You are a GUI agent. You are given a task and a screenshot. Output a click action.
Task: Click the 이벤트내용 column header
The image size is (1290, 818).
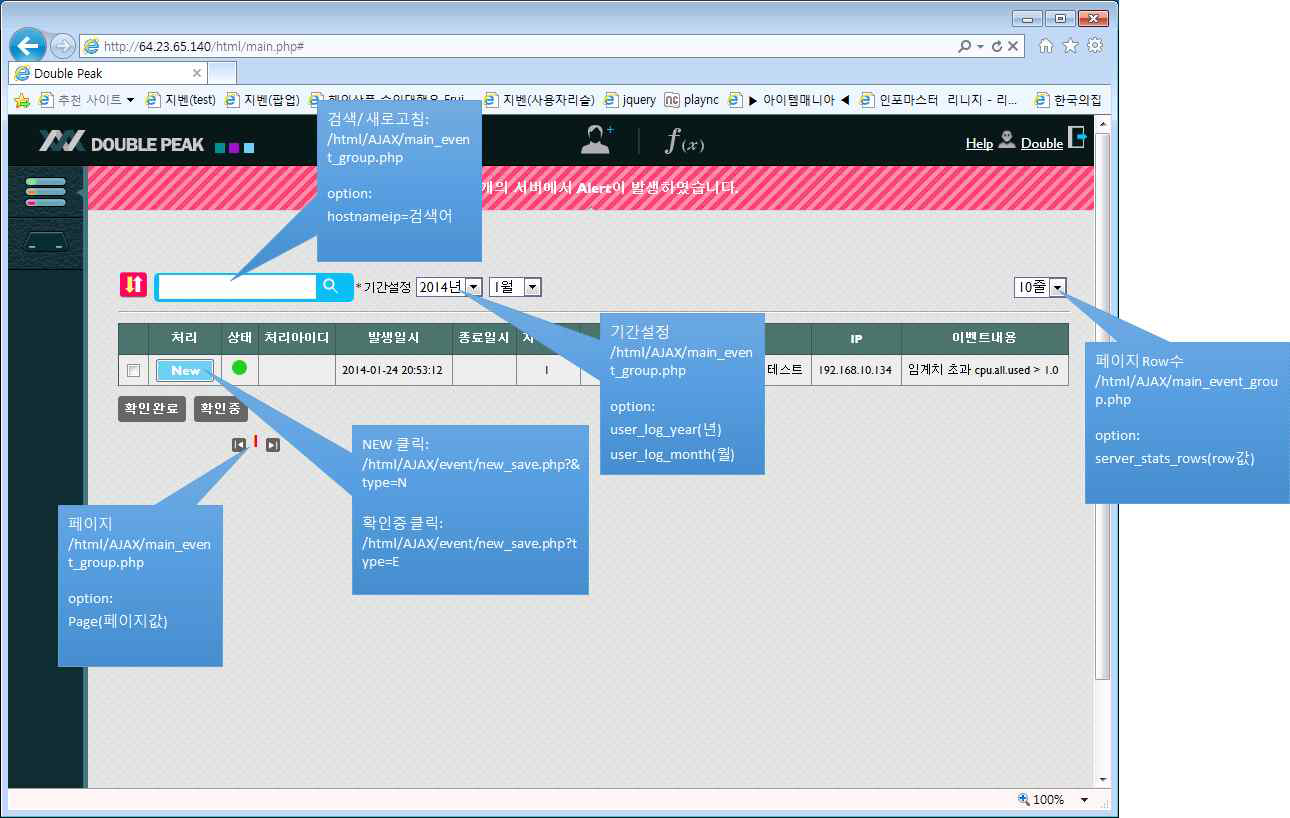pyautogui.click(x=985, y=338)
